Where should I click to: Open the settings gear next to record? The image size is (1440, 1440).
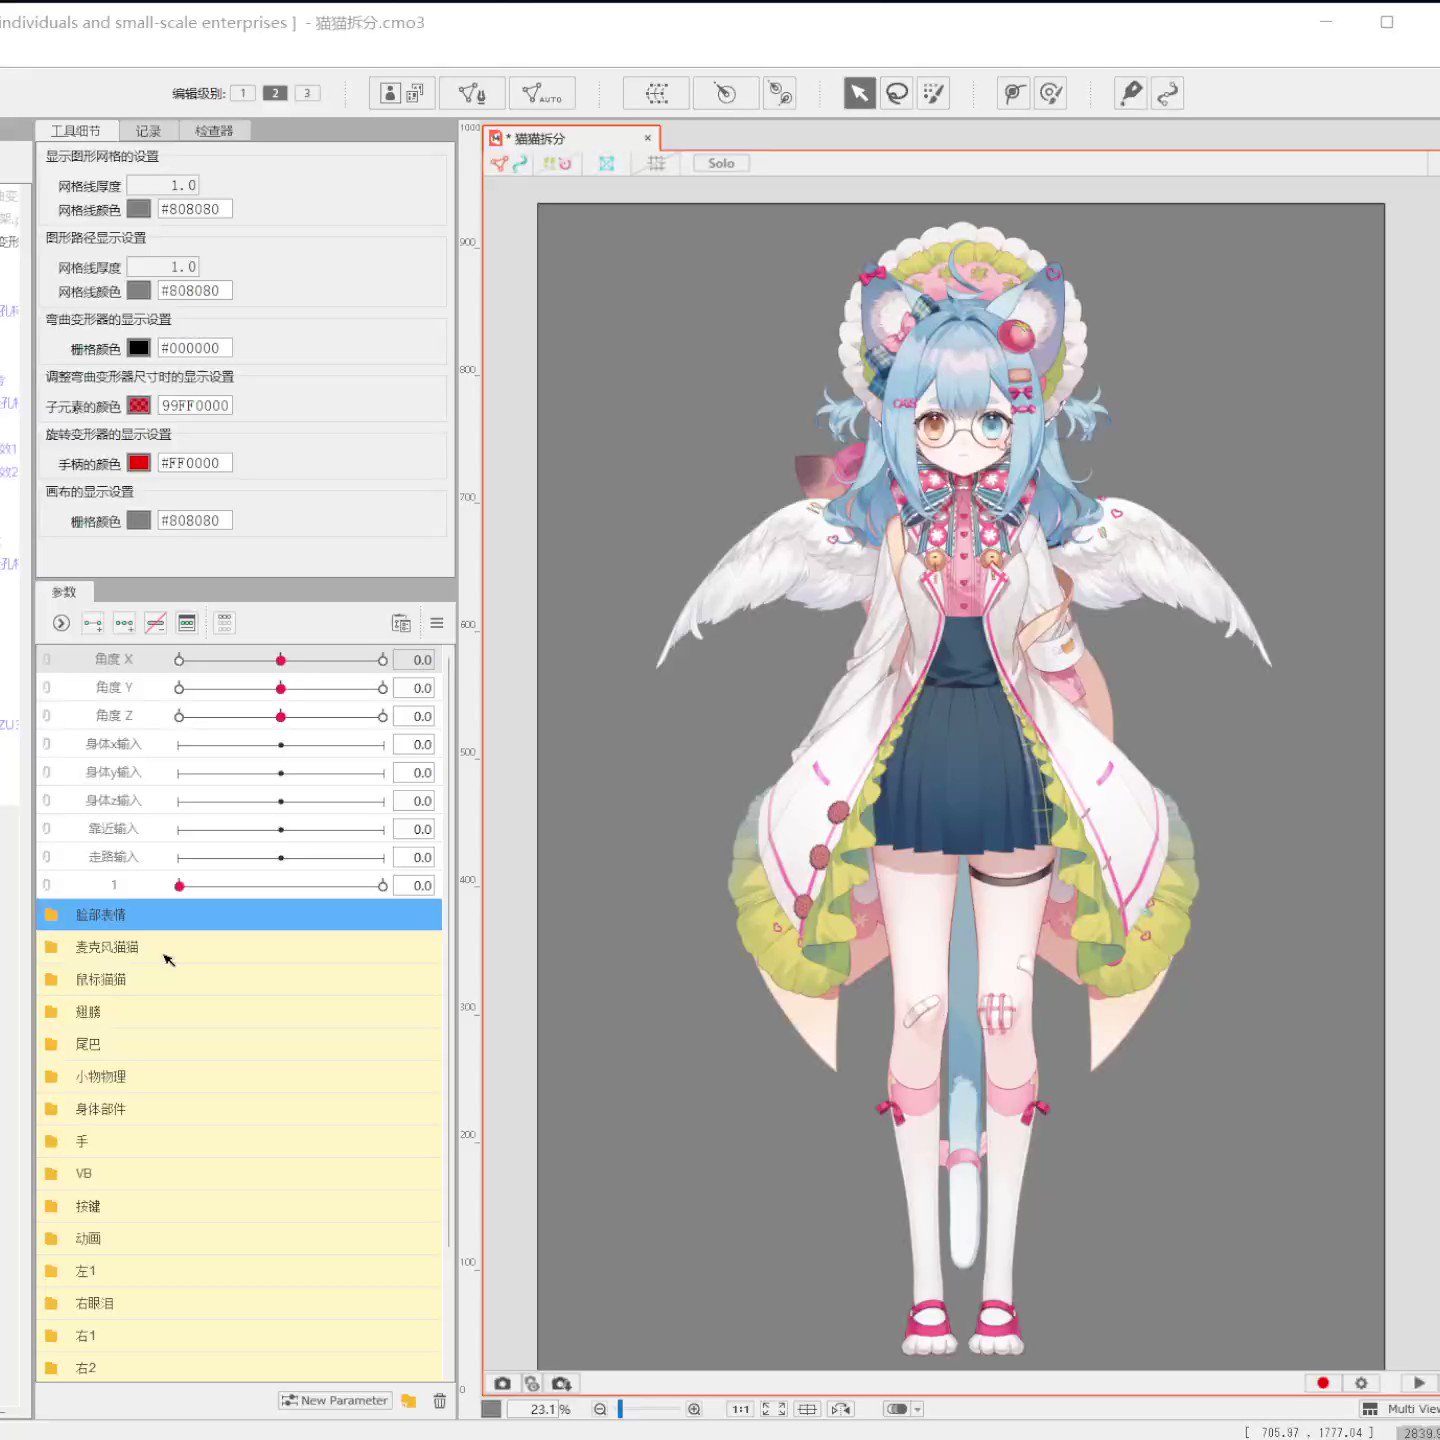tap(1361, 1383)
